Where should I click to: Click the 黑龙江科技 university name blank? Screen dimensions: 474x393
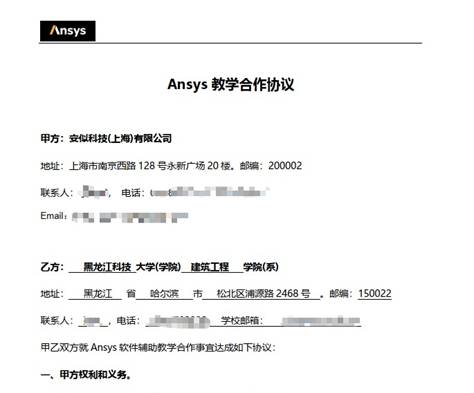102,267
